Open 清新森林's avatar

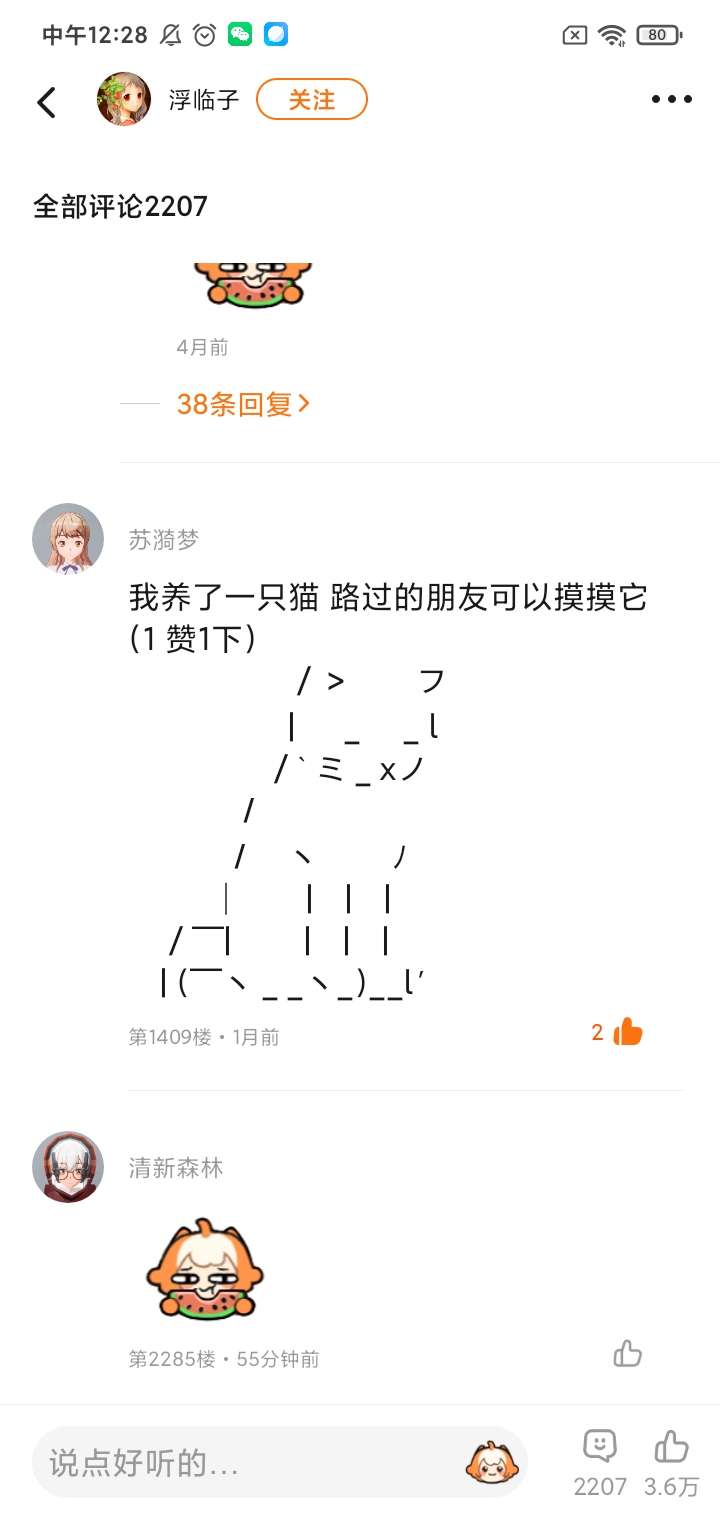[x=68, y=1167]
